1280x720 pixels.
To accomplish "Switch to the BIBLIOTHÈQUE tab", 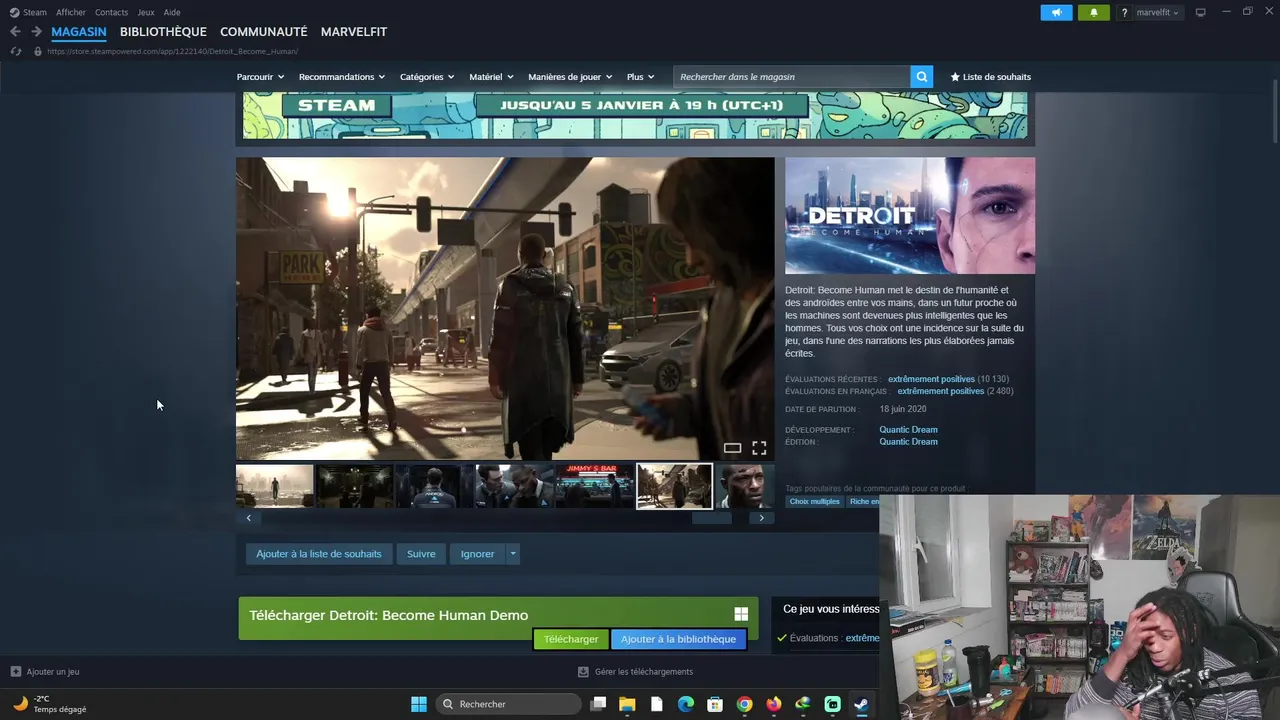I will pos(163,32).
